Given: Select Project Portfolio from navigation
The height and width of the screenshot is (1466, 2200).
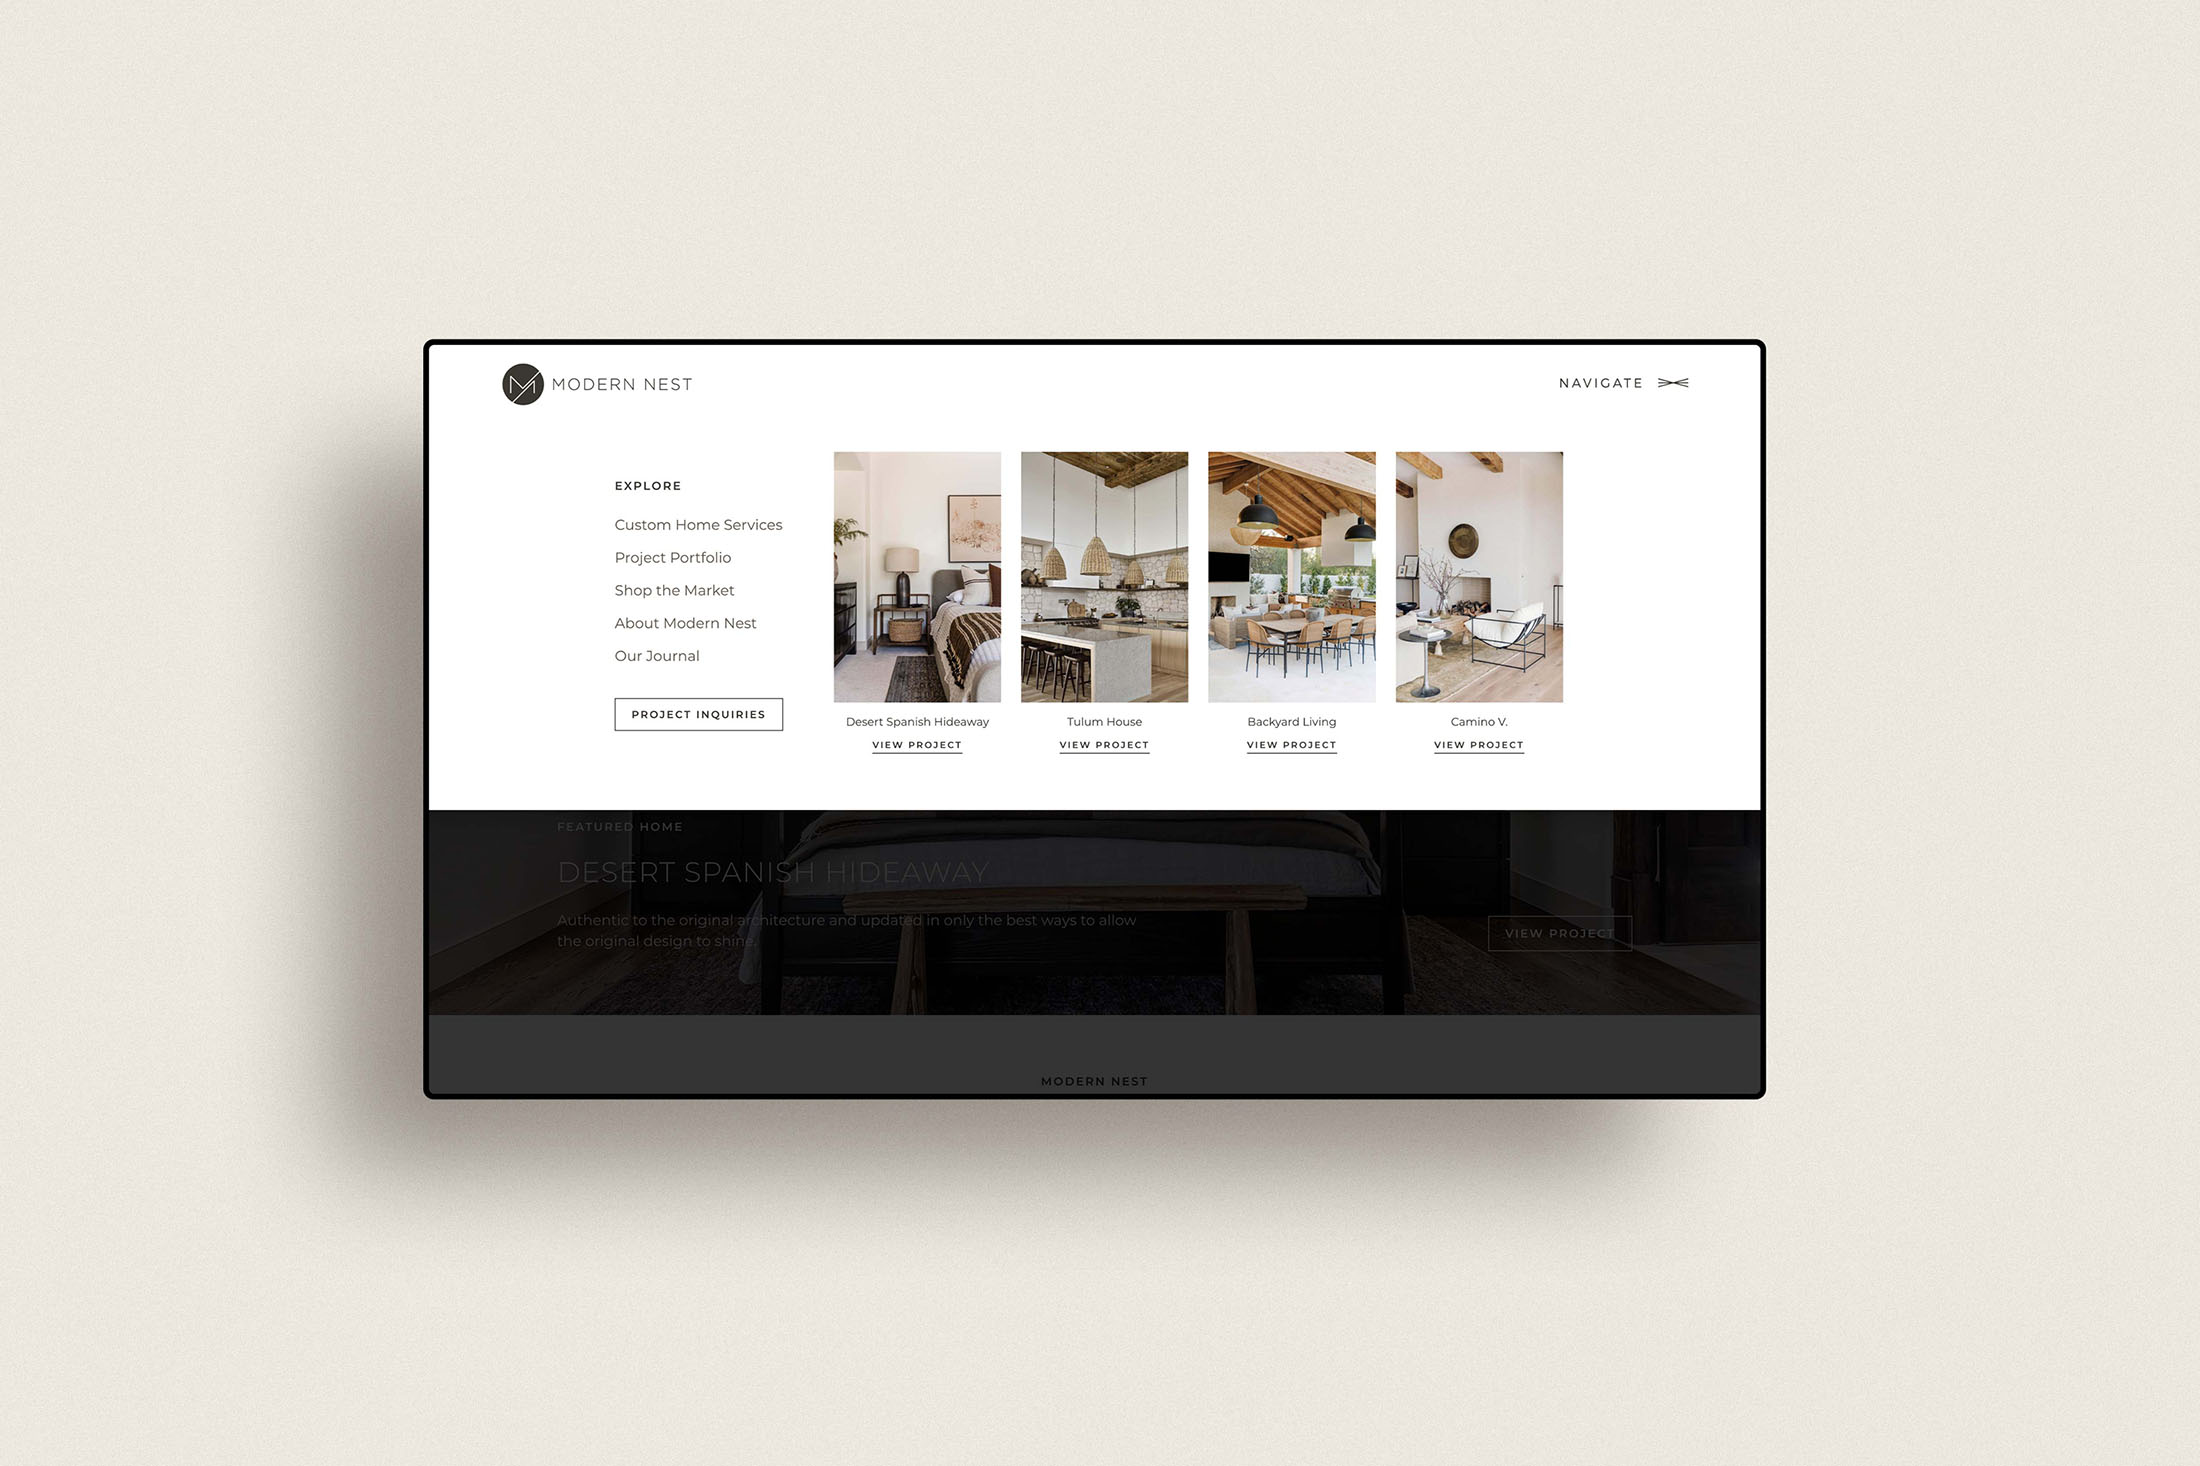Looking at the screenshot, I should (672, 558).
